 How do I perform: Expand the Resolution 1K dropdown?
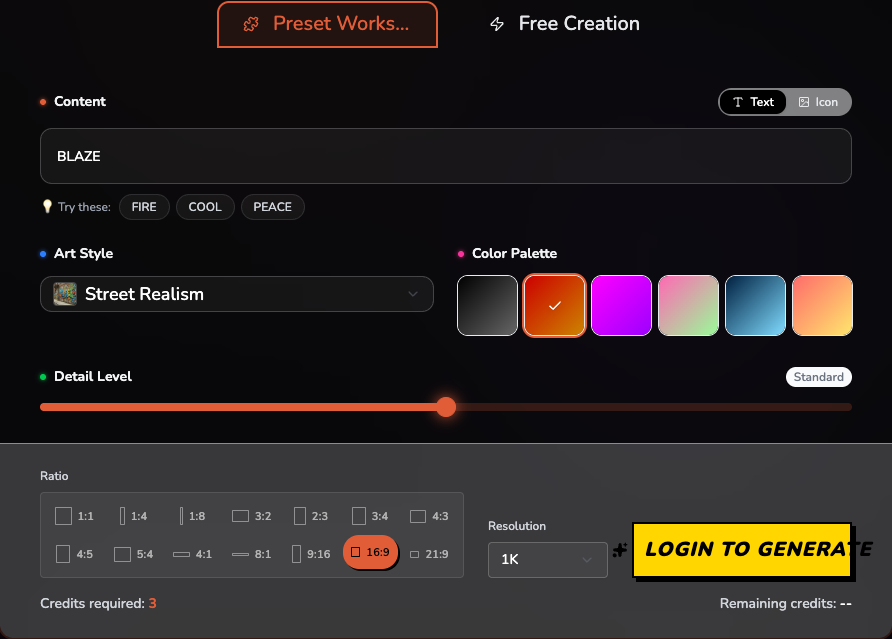[x=547, y=560]
